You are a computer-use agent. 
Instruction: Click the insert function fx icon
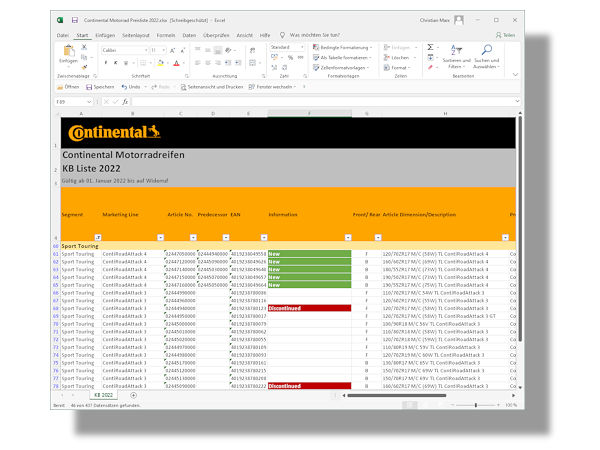coord(125,102)
